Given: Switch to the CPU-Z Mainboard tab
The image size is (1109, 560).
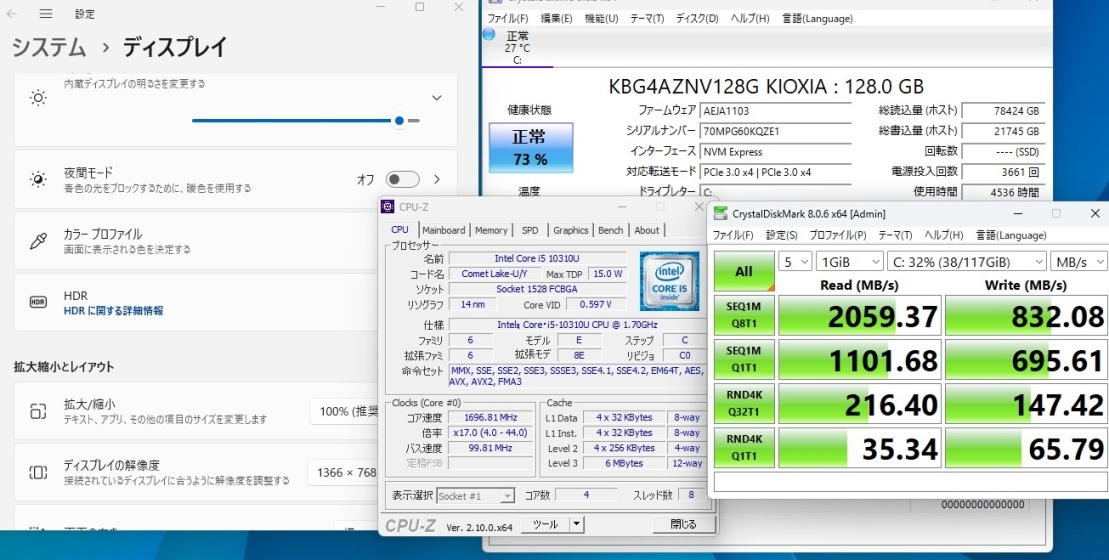Looking at the screenshot, I should pos(443,230).
